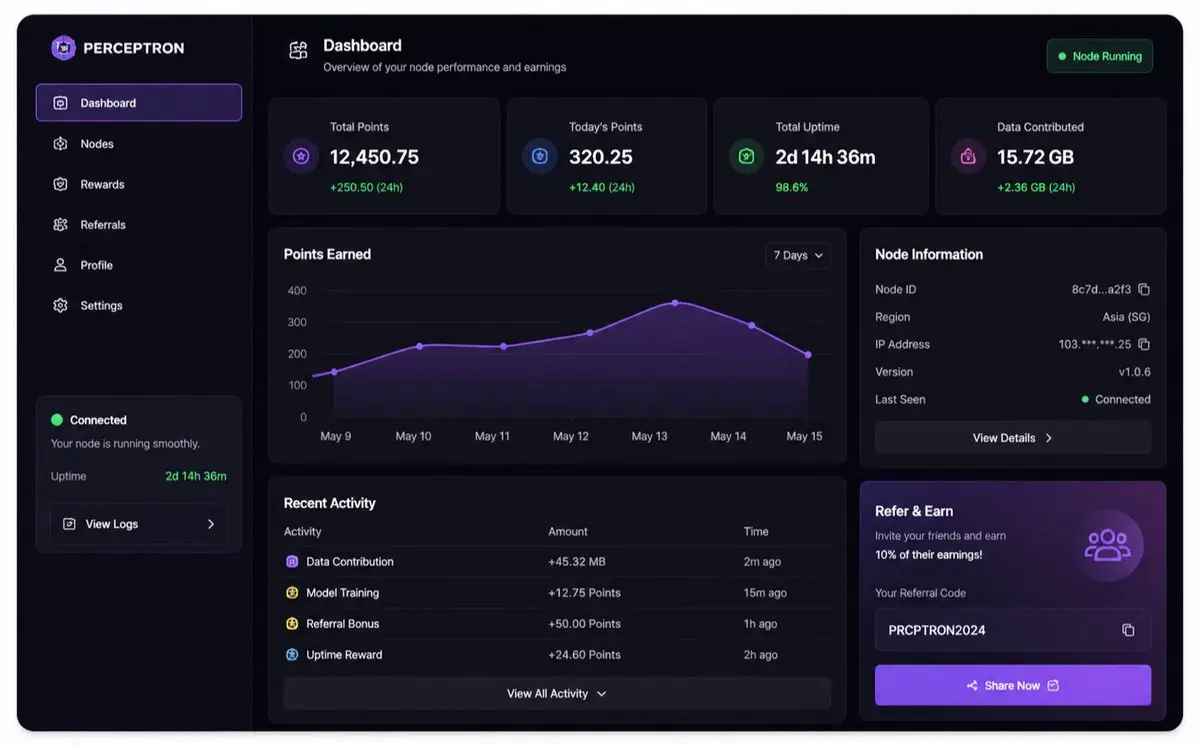
Task: Open View Logs in sidebar
Action: point(139,524)
